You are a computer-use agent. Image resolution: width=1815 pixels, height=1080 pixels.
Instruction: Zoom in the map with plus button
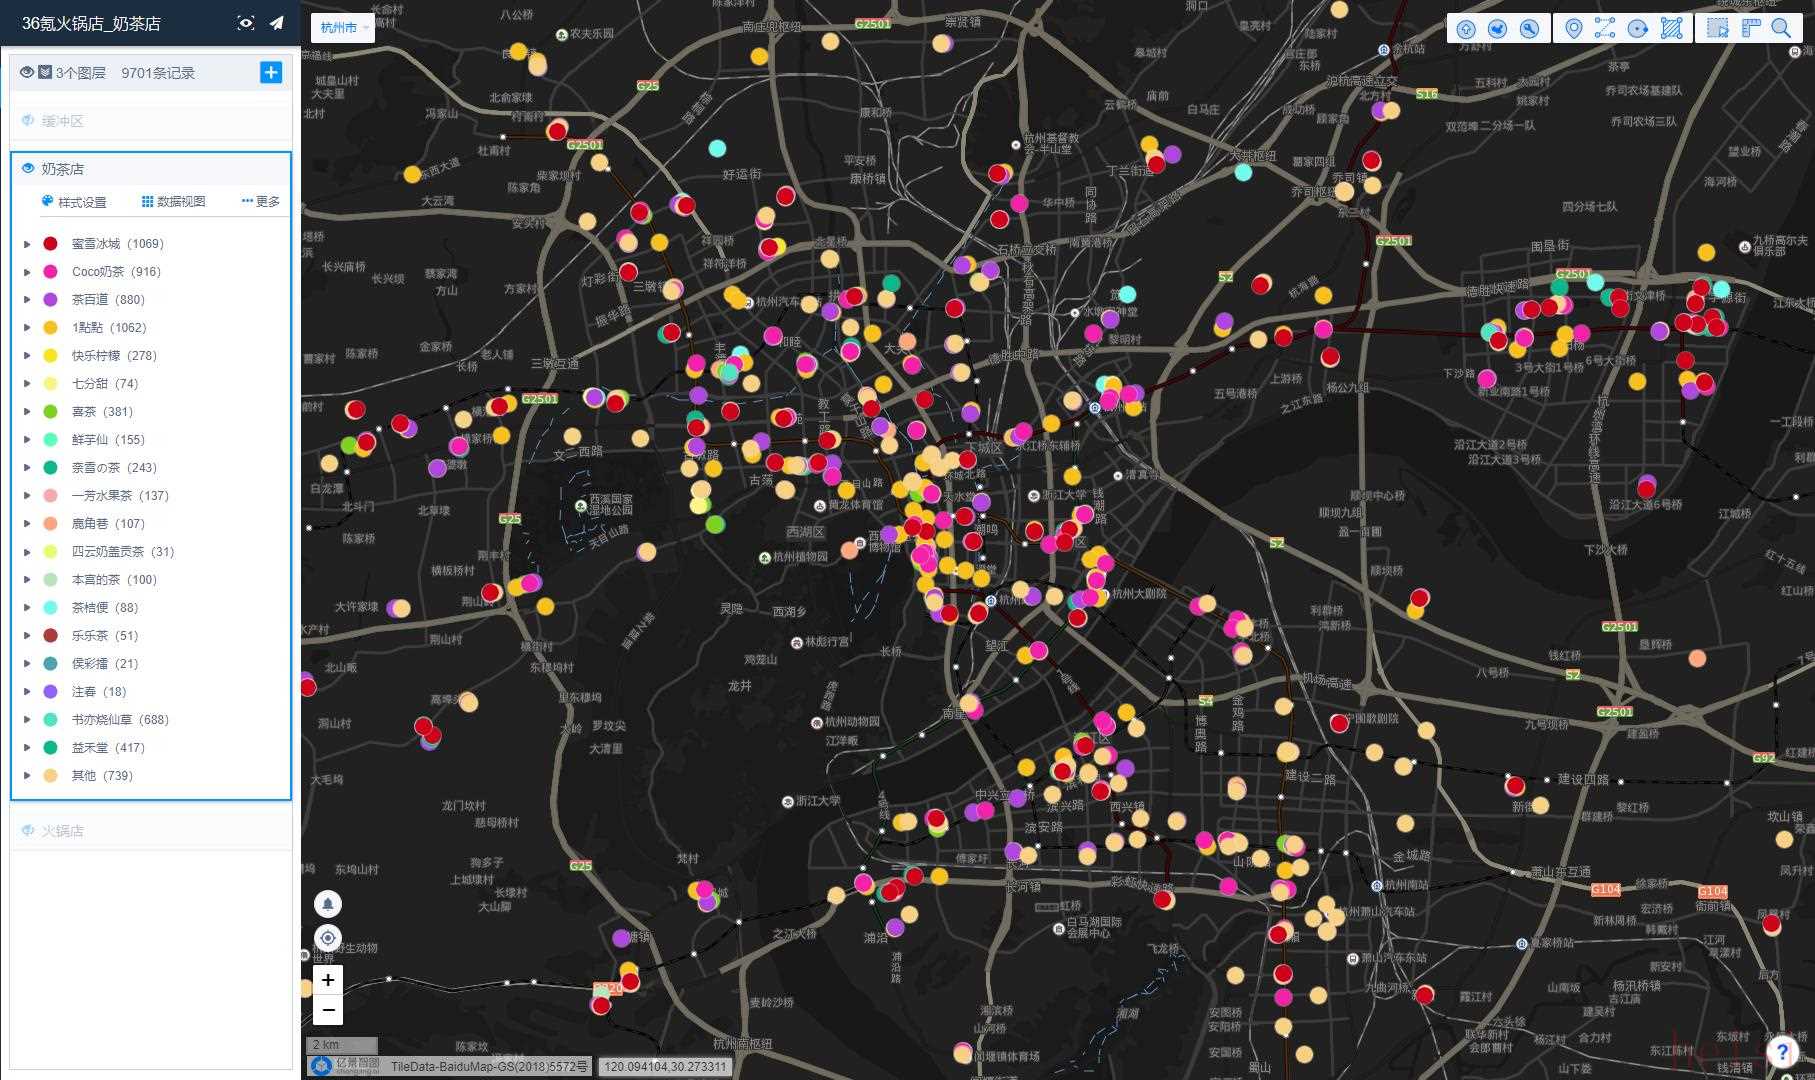(328, 980)
